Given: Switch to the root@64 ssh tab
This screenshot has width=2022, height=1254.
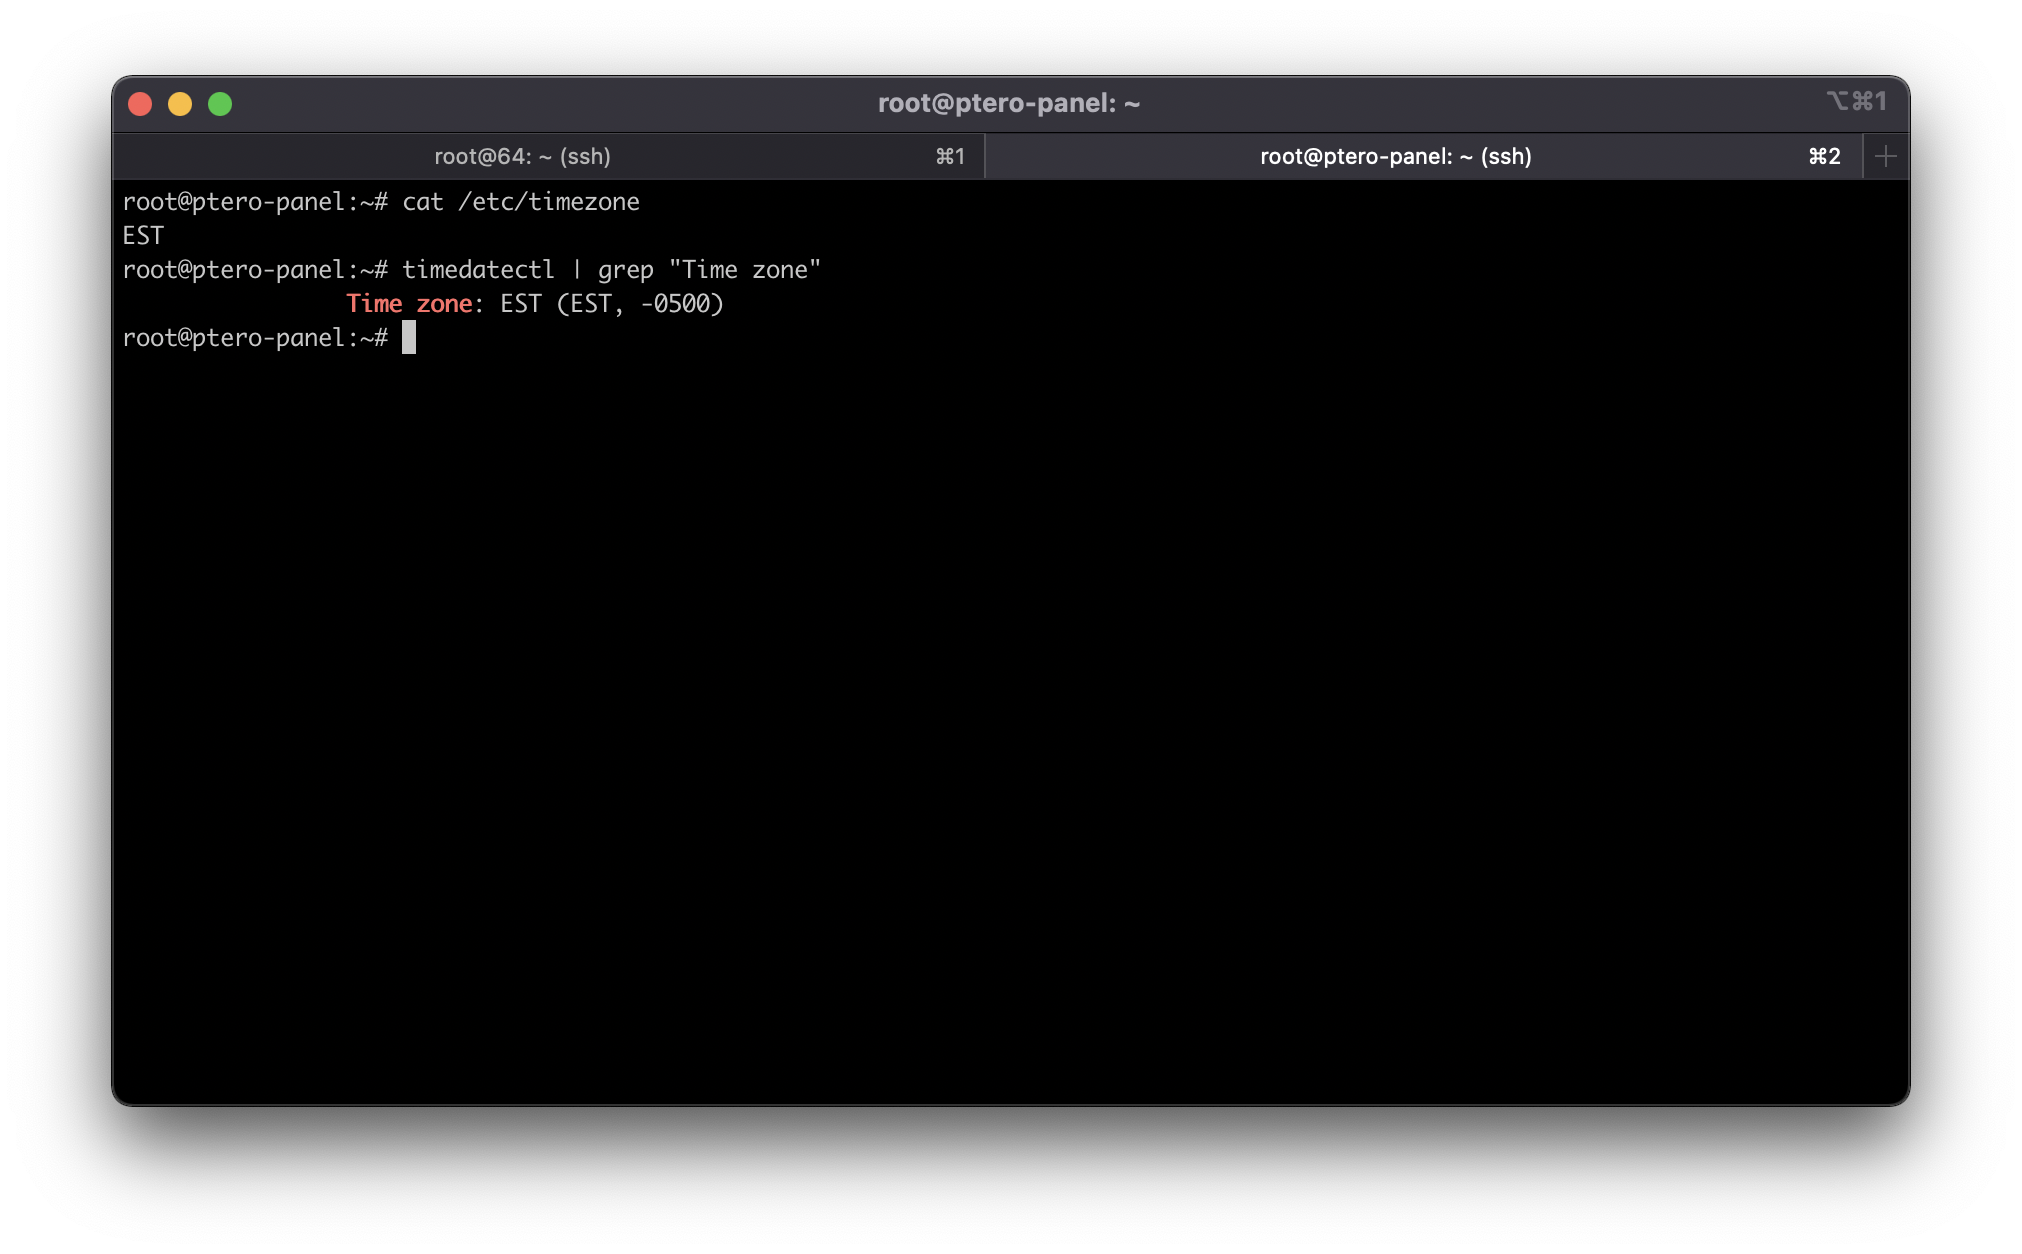Looking at the screenshot, I should (549, 157).
